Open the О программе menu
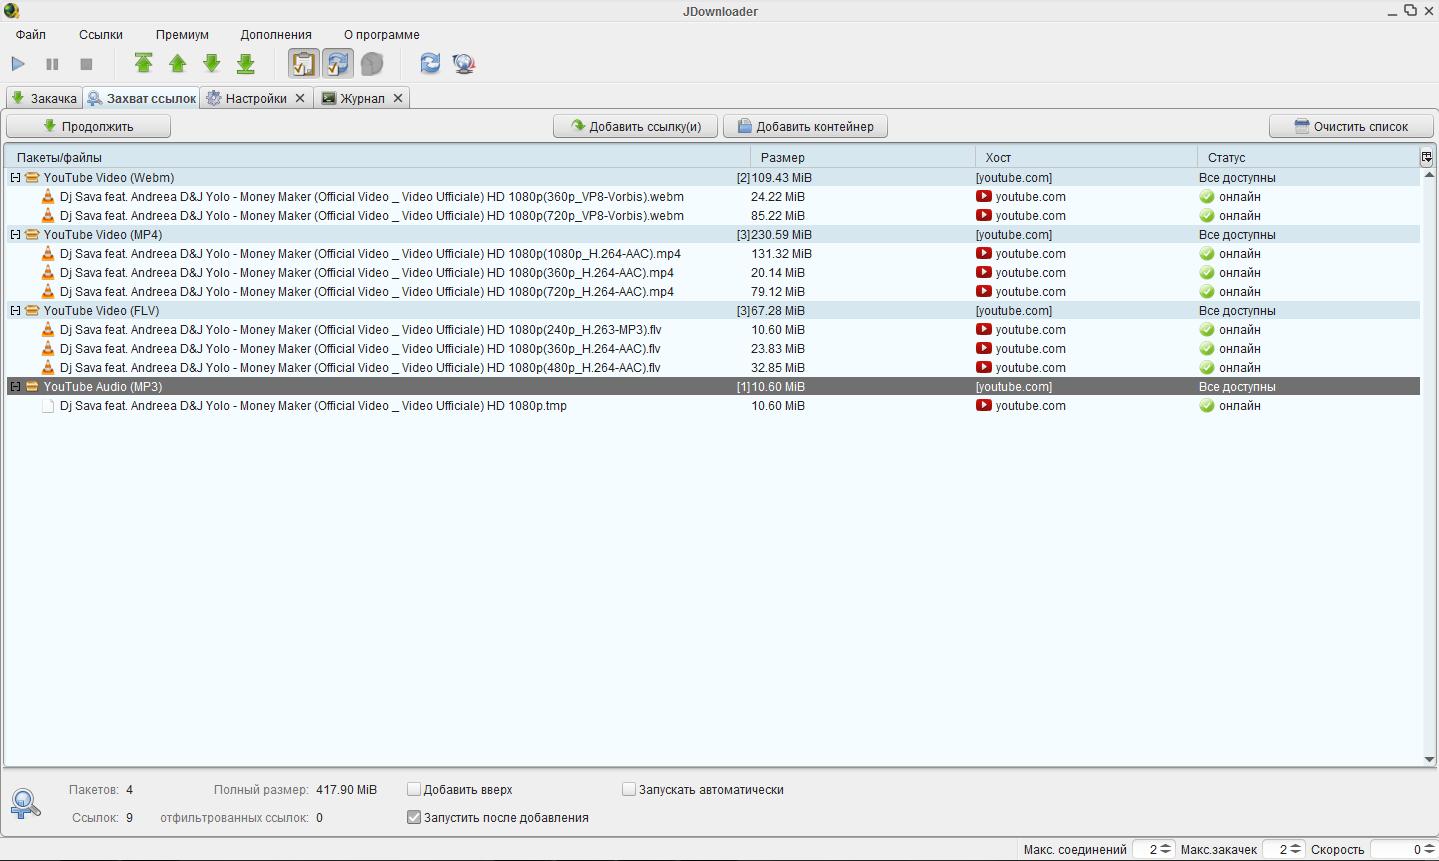Screen dimensions: 1439x861 coord(382,34)
